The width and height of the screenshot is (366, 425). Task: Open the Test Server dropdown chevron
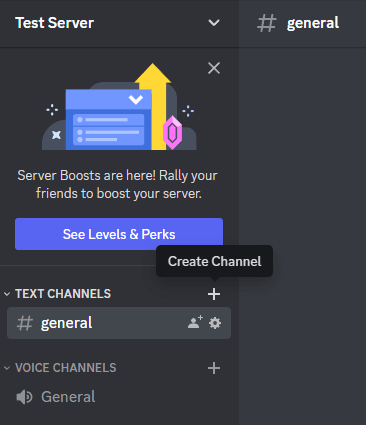(214, 23)
